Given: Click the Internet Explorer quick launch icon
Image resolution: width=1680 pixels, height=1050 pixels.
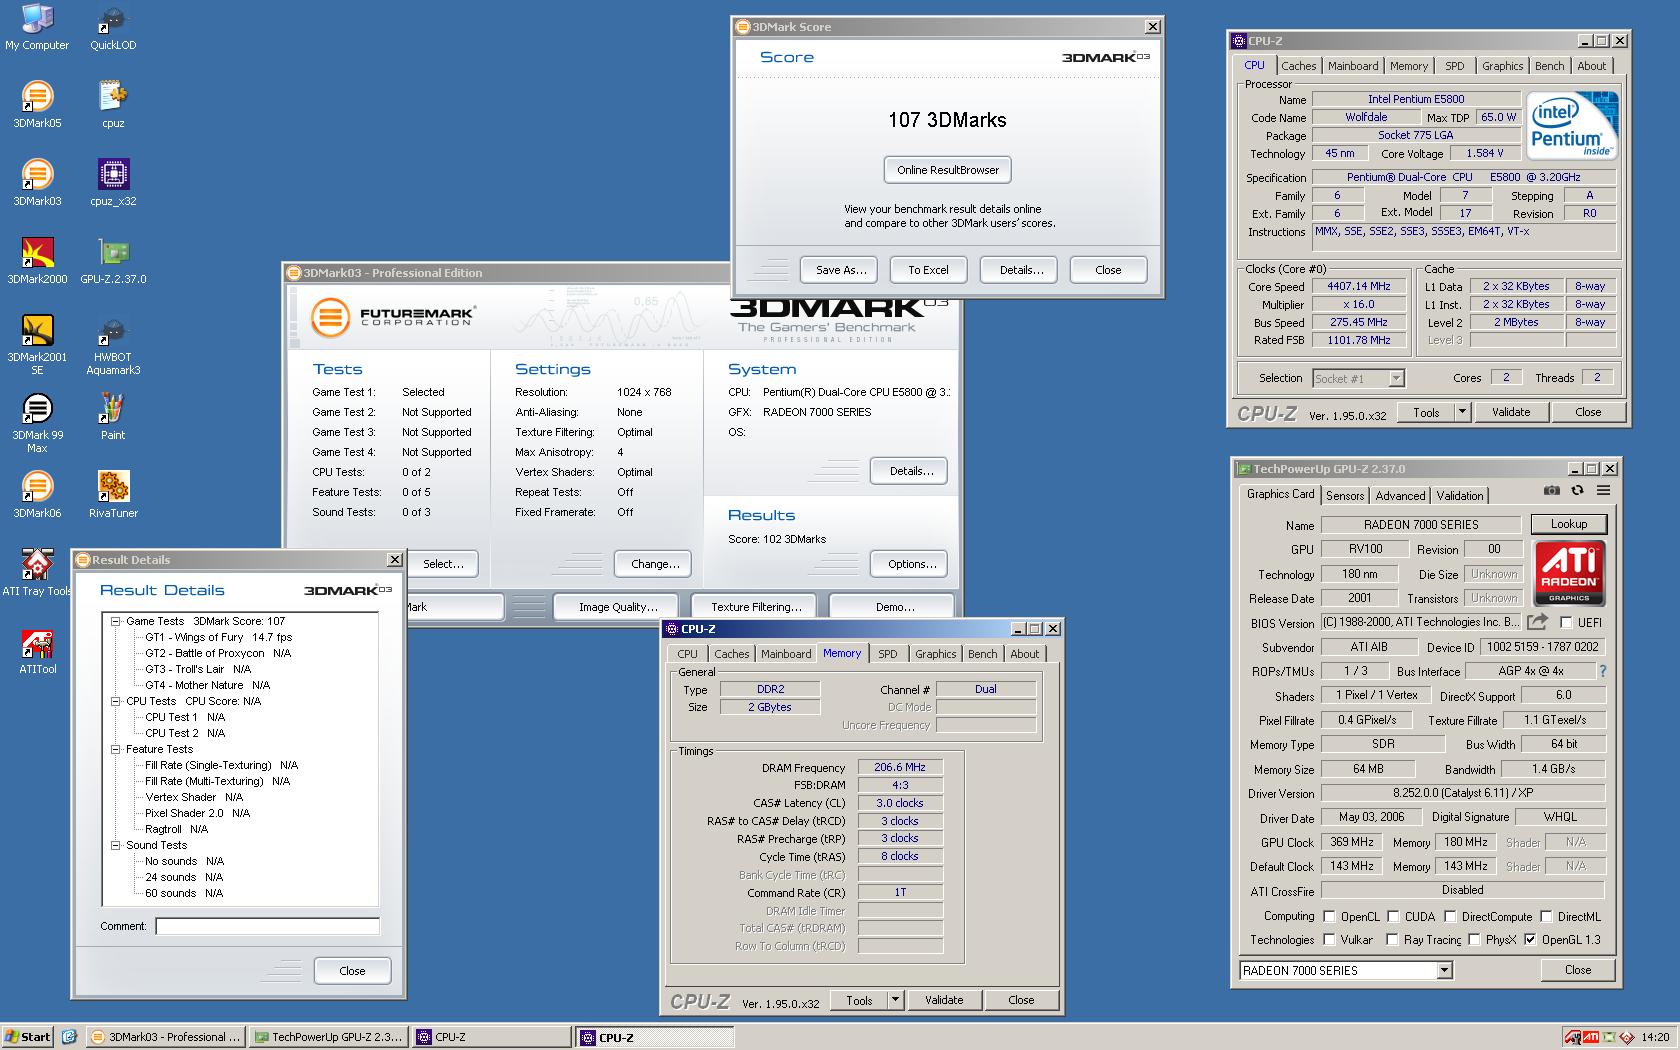Looking at the screenshot, I should (69, 1037).
